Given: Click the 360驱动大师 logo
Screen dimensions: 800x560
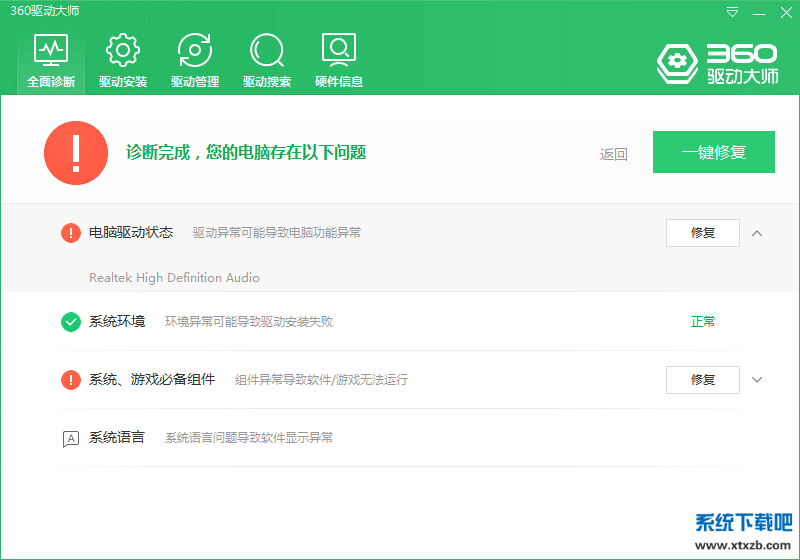Looking at the screenshot, I should (x=718, y=64).
